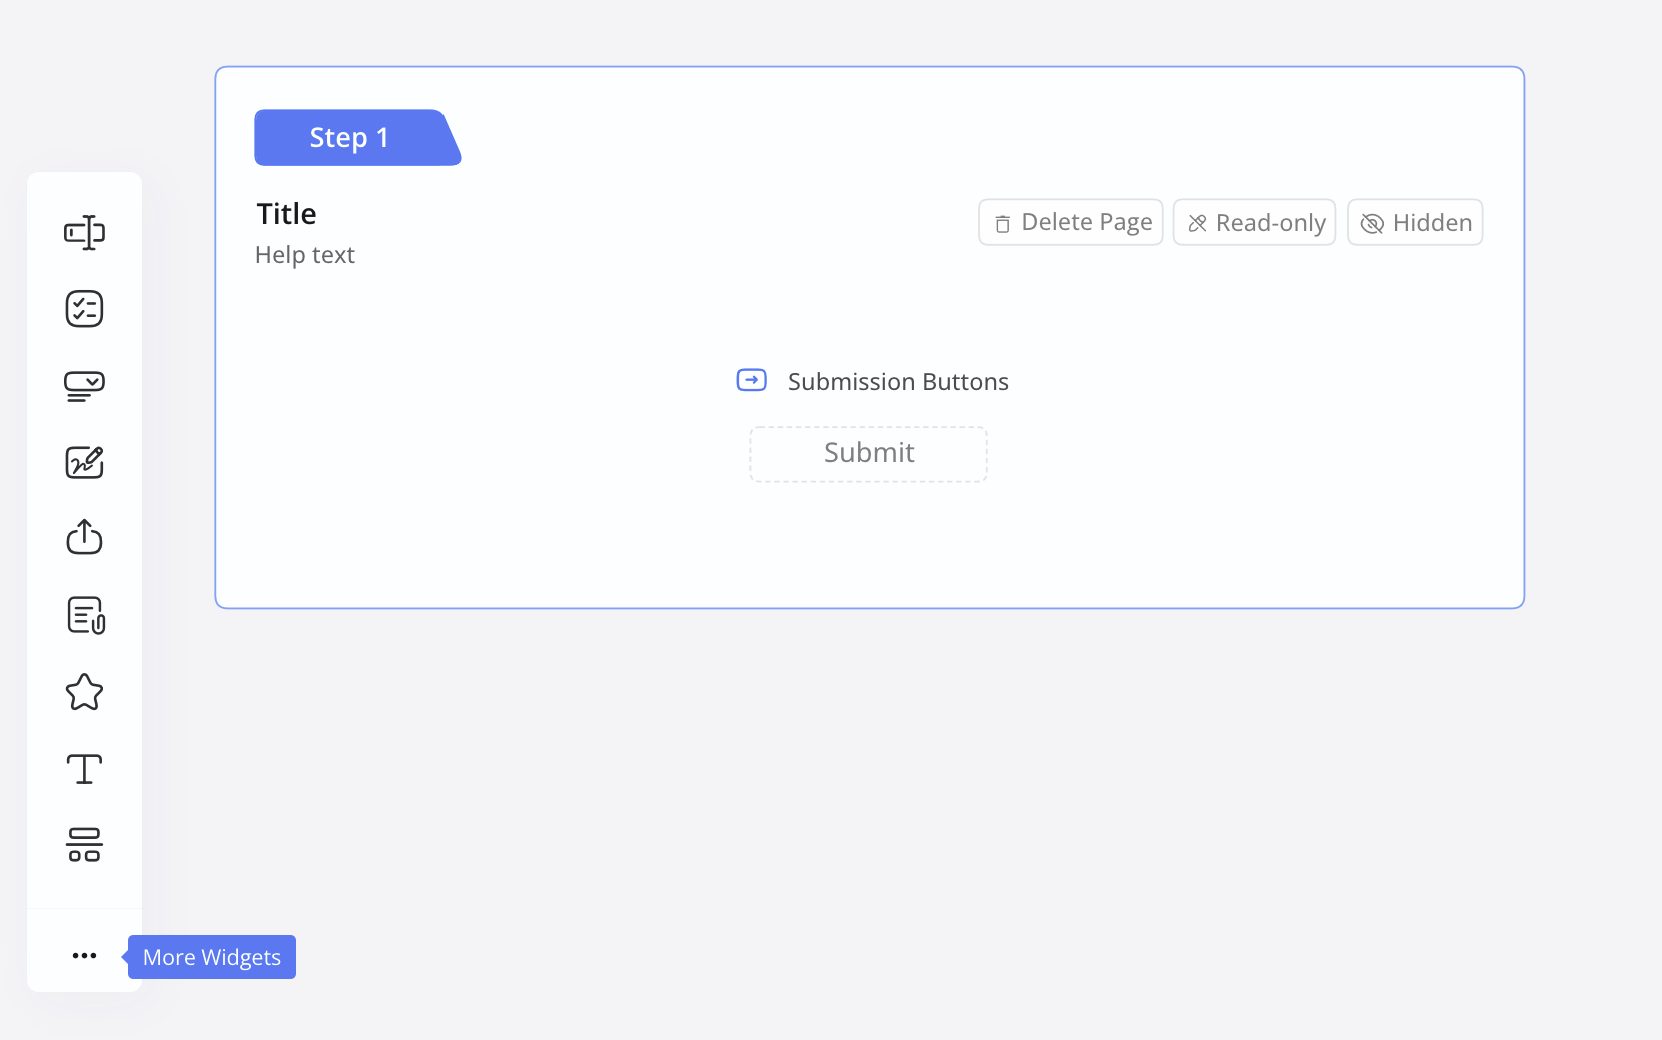Pick the document attachment widget
This screenshot has height=1040, width=1662.
tap(85, 615)
